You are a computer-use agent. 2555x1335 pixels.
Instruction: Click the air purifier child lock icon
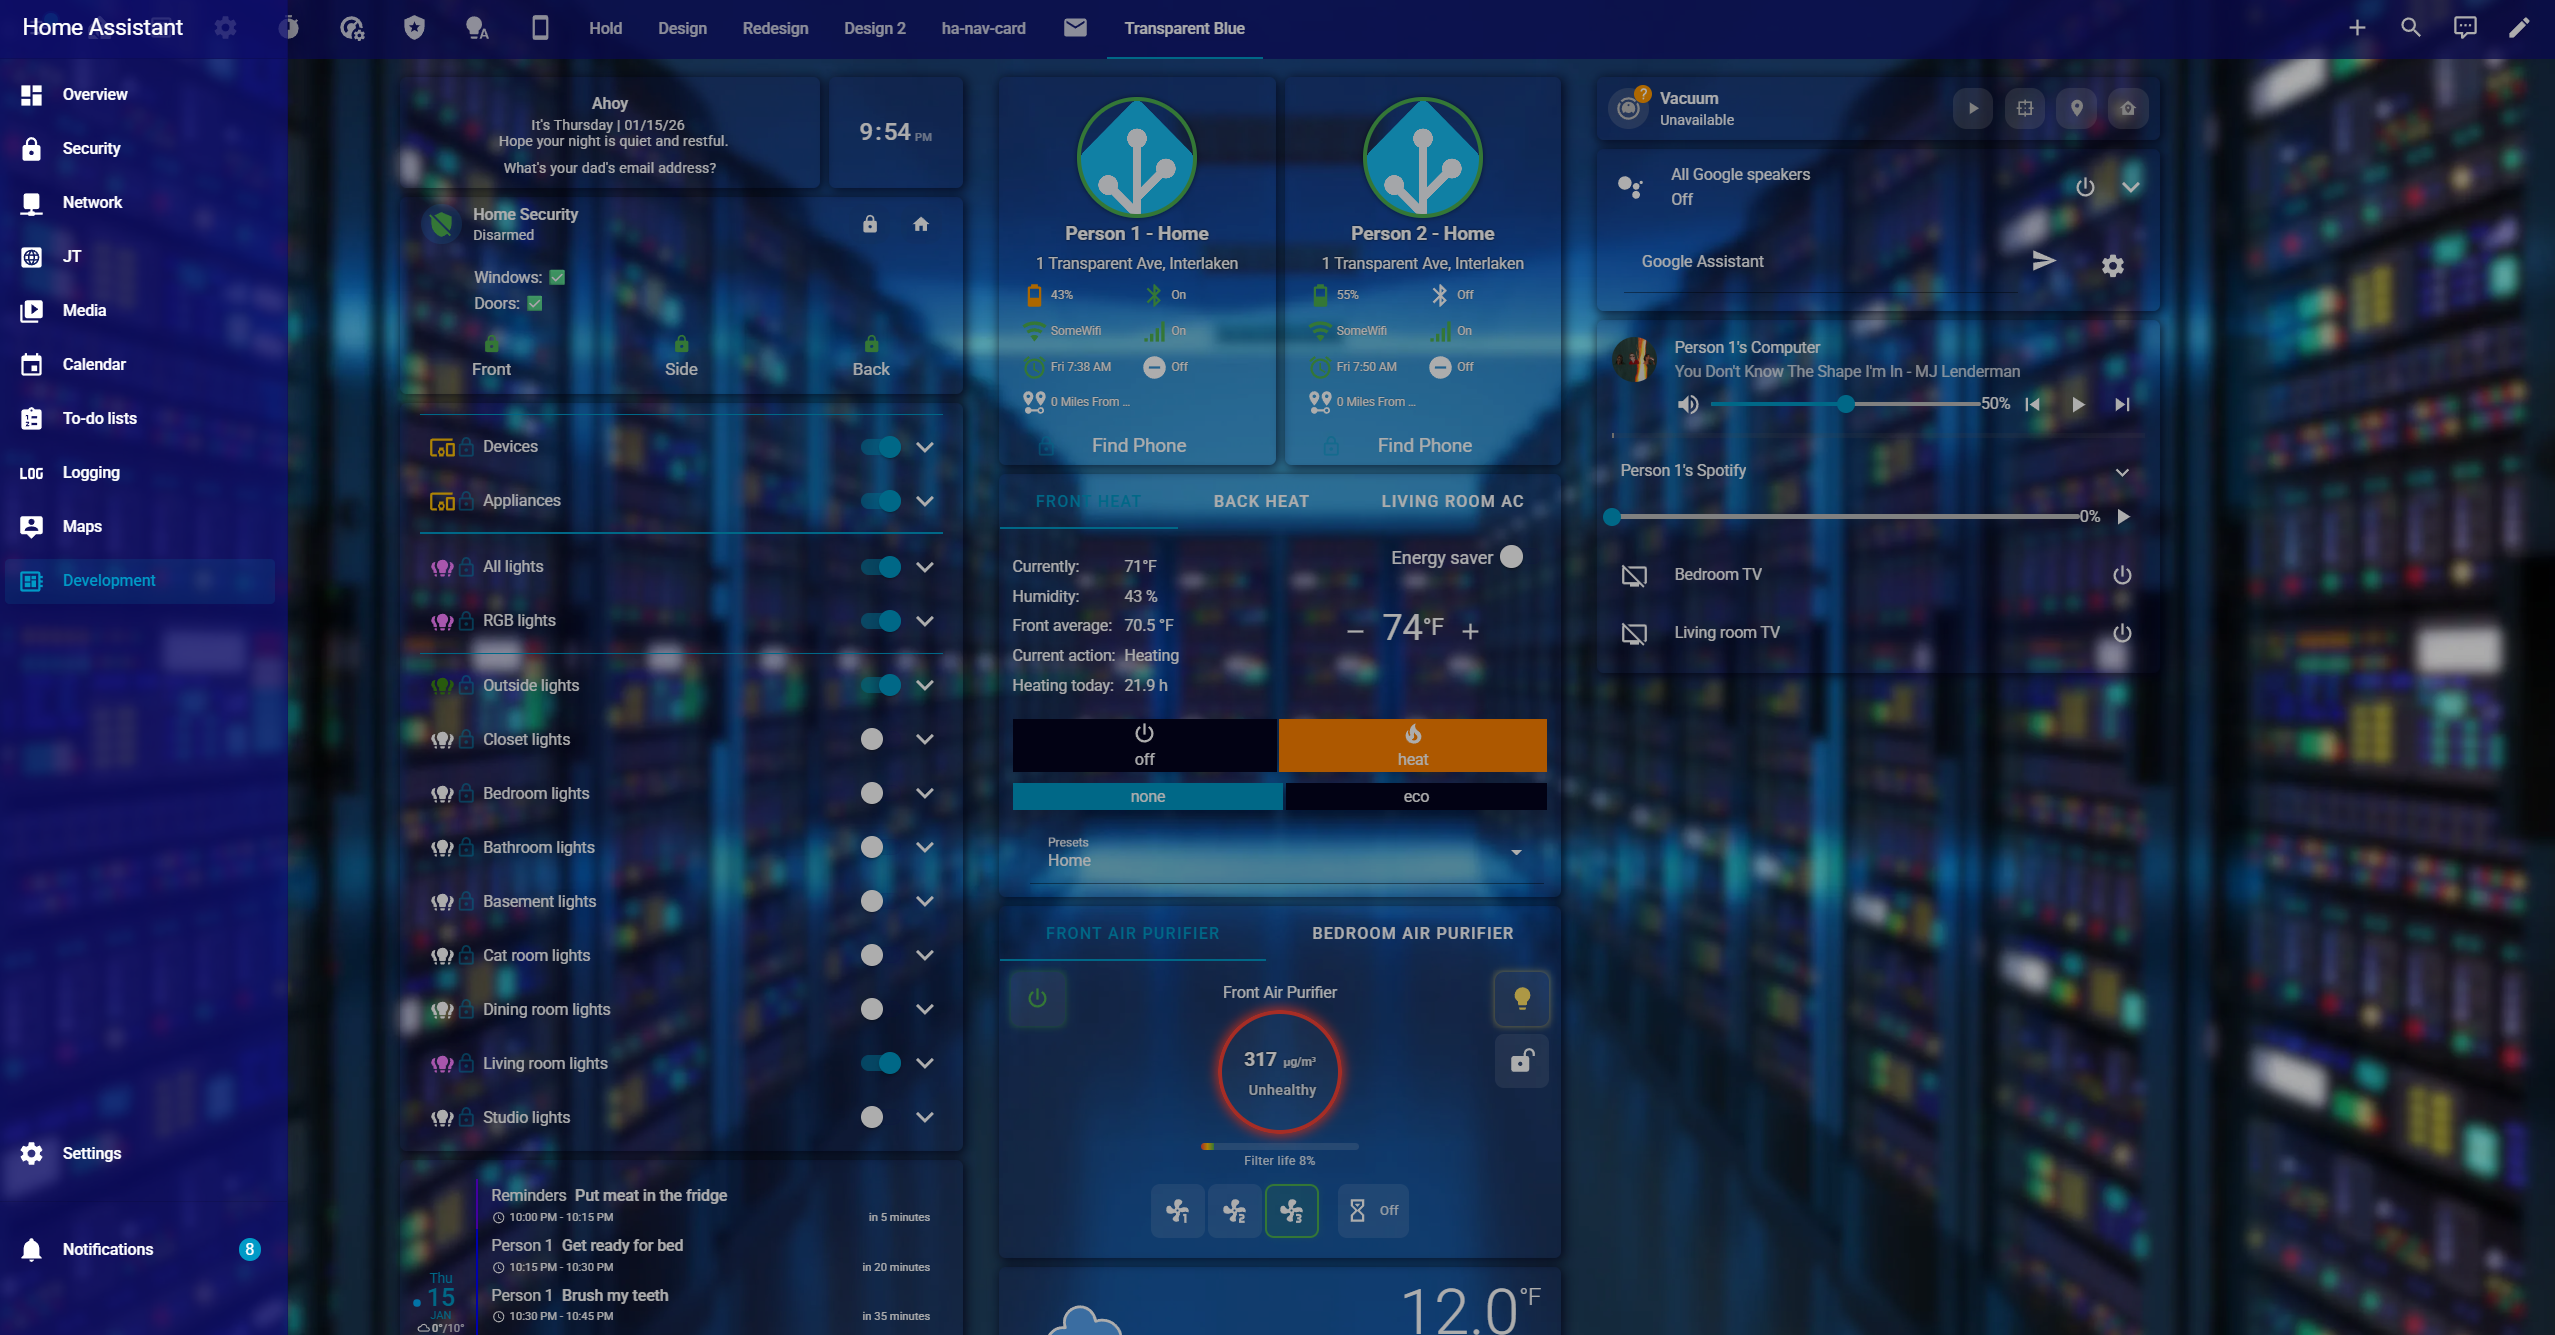1521,1060
